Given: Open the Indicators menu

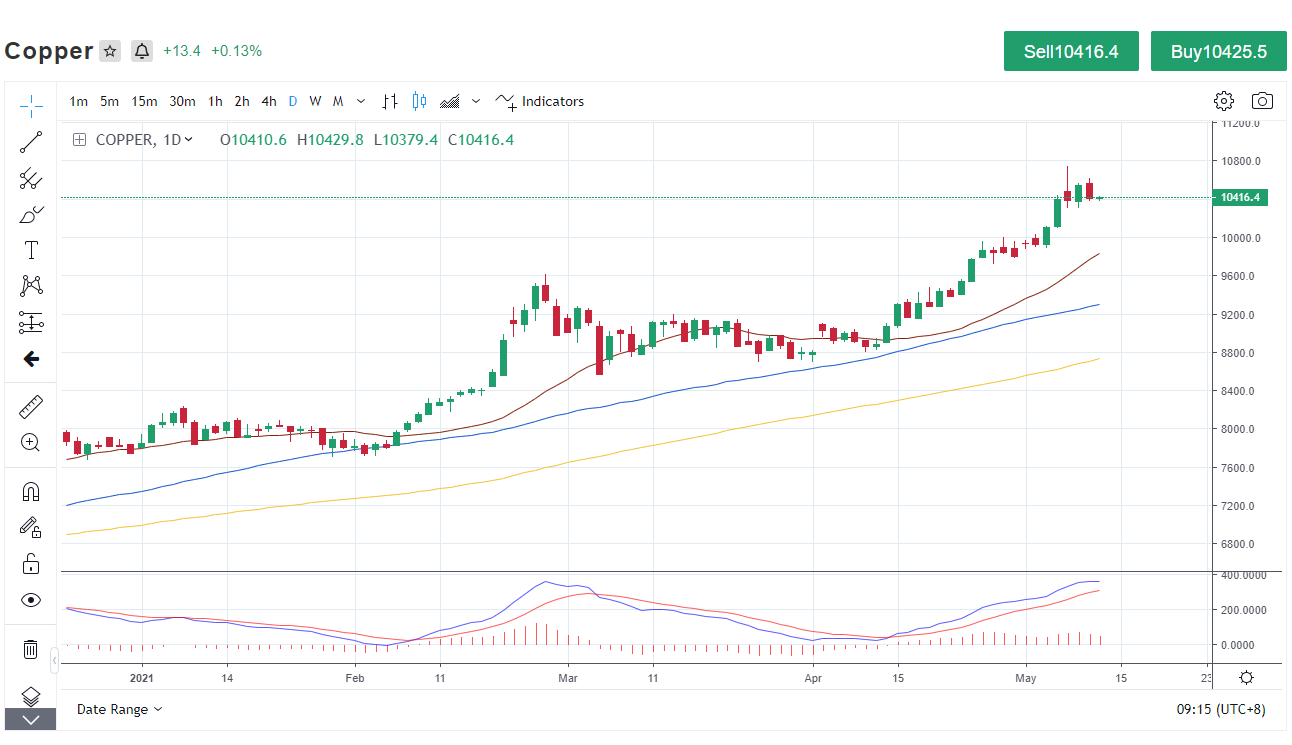Looking at the screenshot, I should (540, 101).
